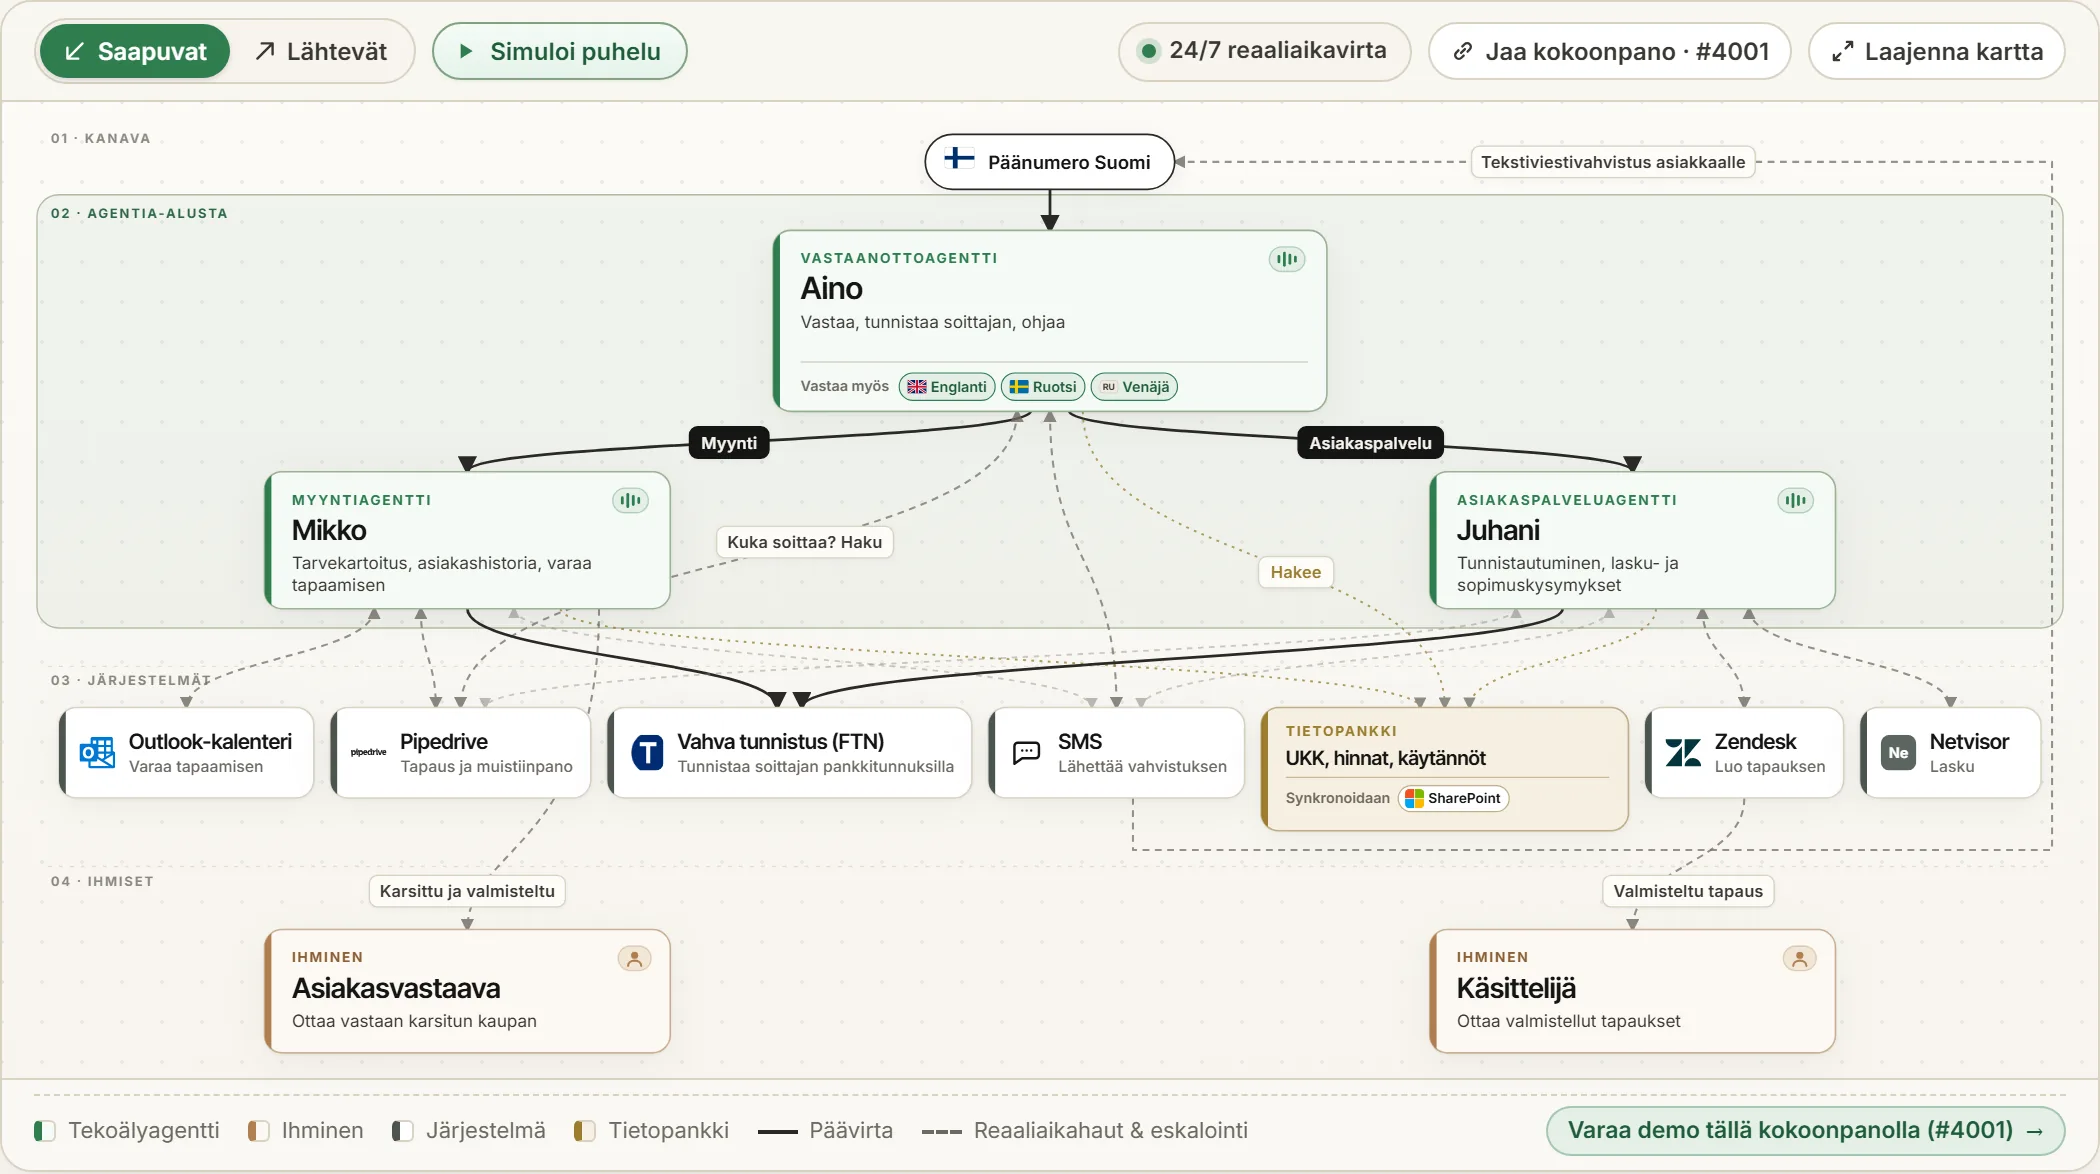This screenshot has width=2100, height=1174.
Task: Click the Asiakaspalvelu route label
Action: 1370,443
